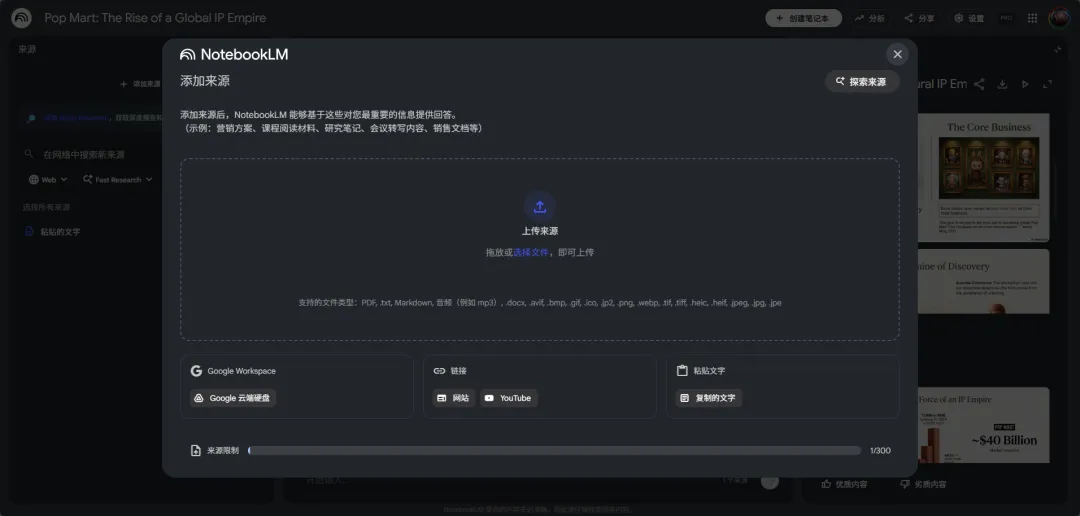
Task: Open 设置 in the header
Action: (x=969, y=19)
